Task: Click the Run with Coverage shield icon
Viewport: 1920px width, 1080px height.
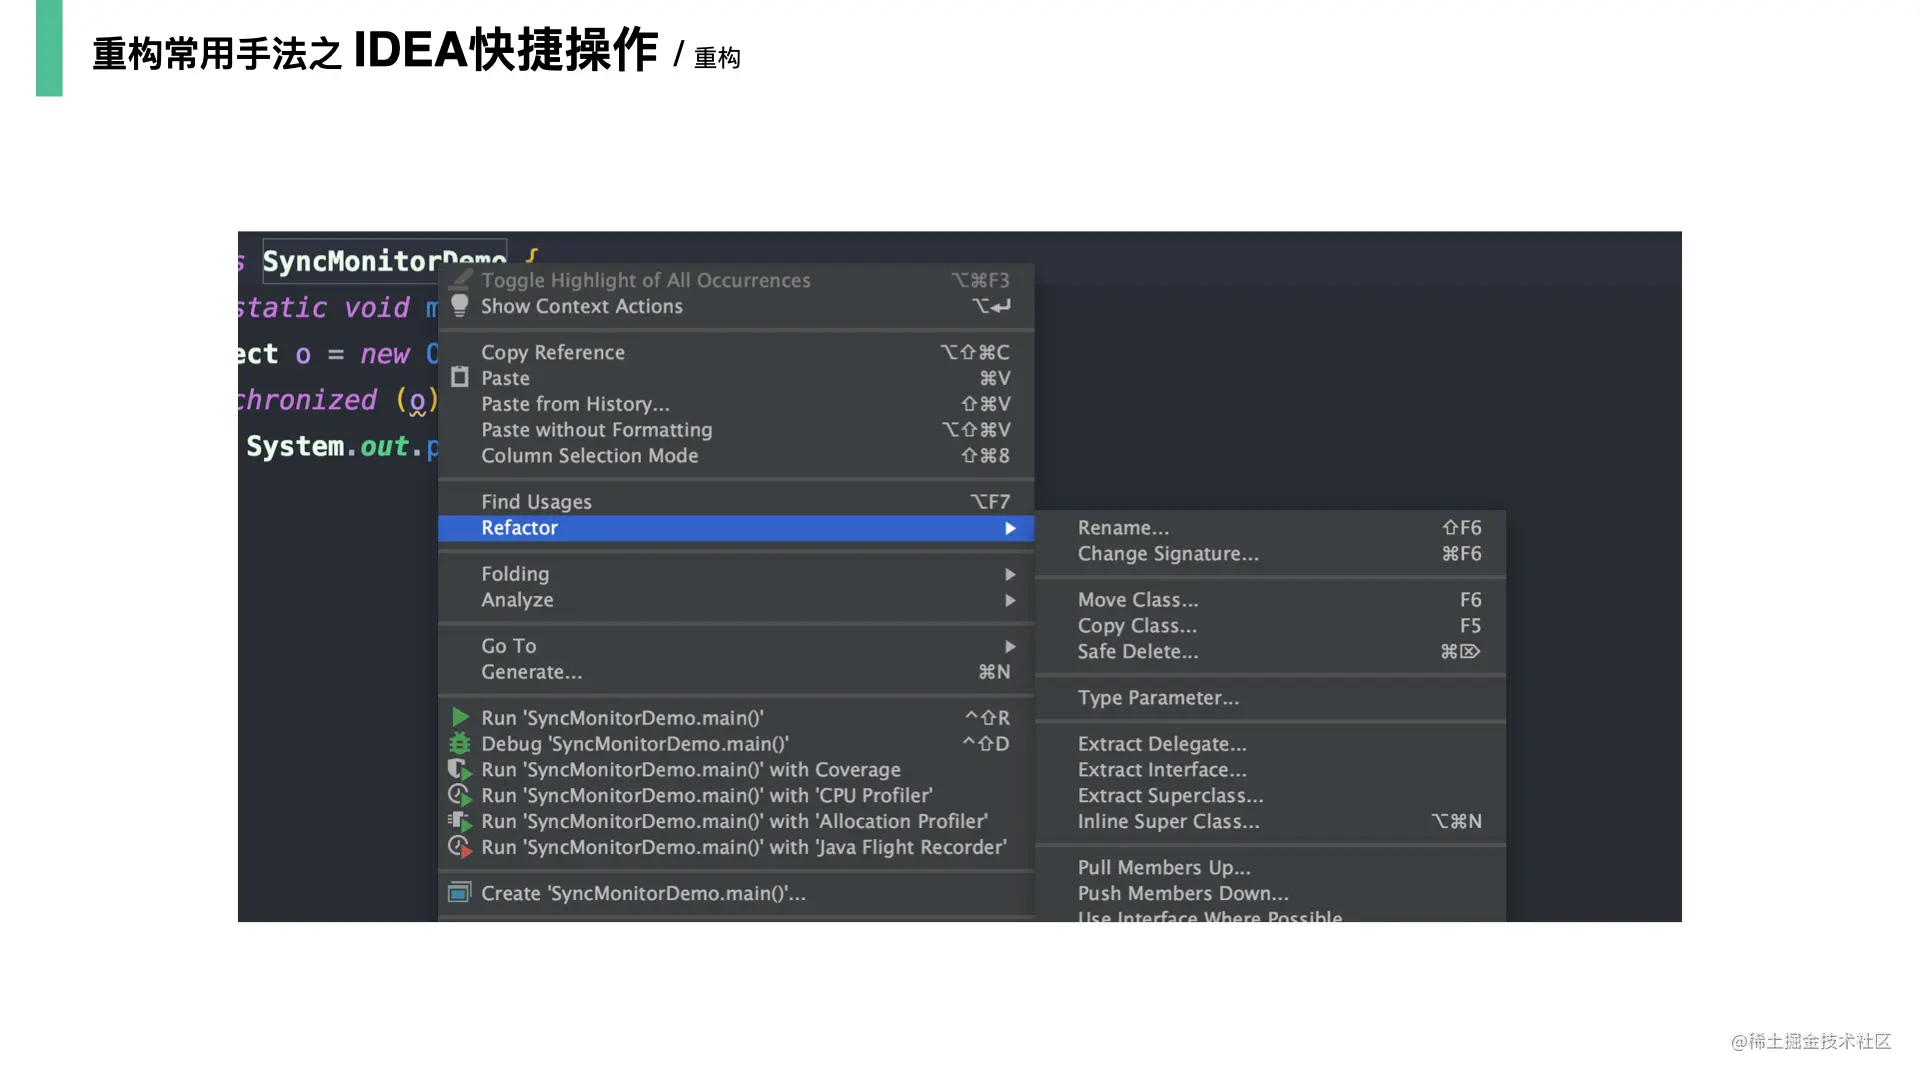Action: pos(459,769)
